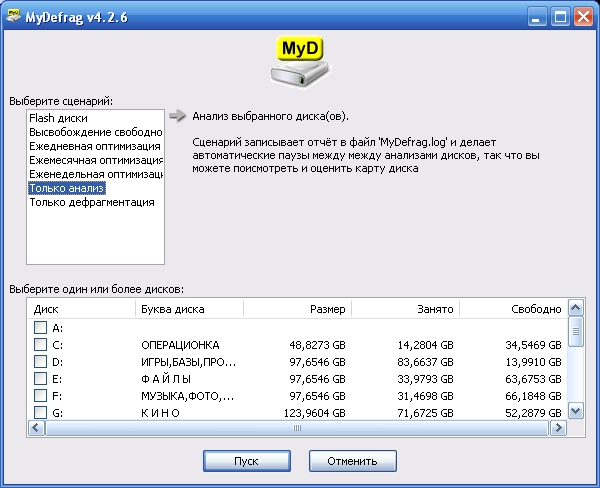Click the 'МУЗЫКА,ФОТО,…' drive label
Screen dimensions: 600x488
point(188,396)
